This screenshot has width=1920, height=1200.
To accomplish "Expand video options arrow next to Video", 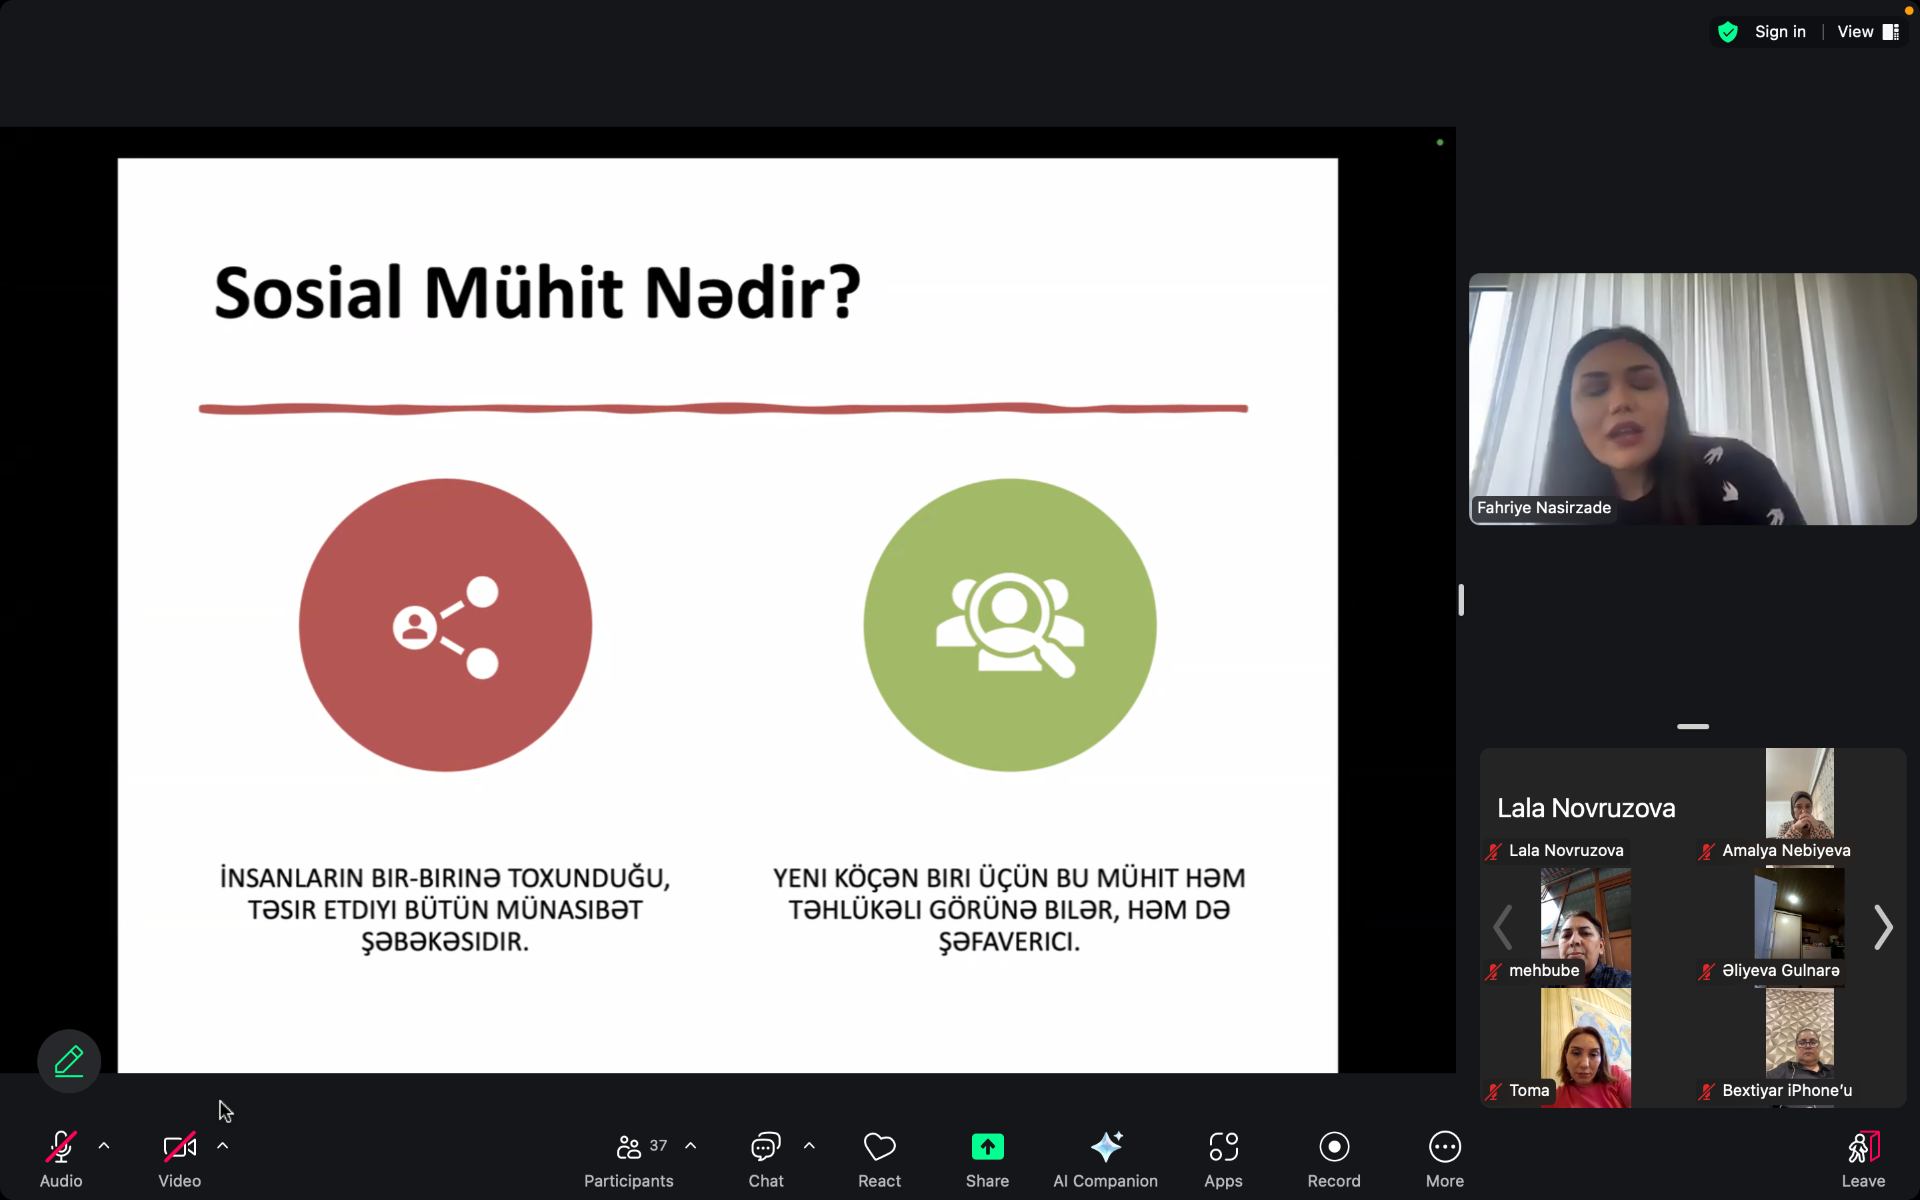I will 223,1146.
